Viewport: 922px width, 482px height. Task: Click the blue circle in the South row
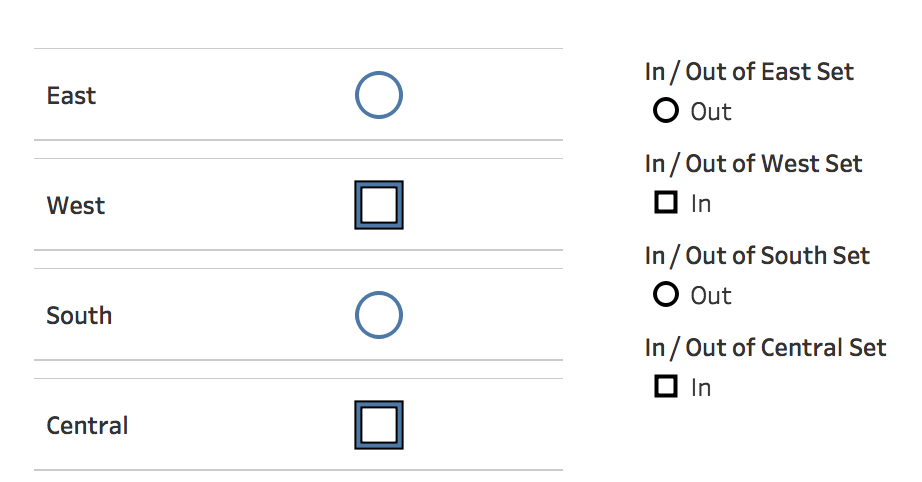[379, 315]
